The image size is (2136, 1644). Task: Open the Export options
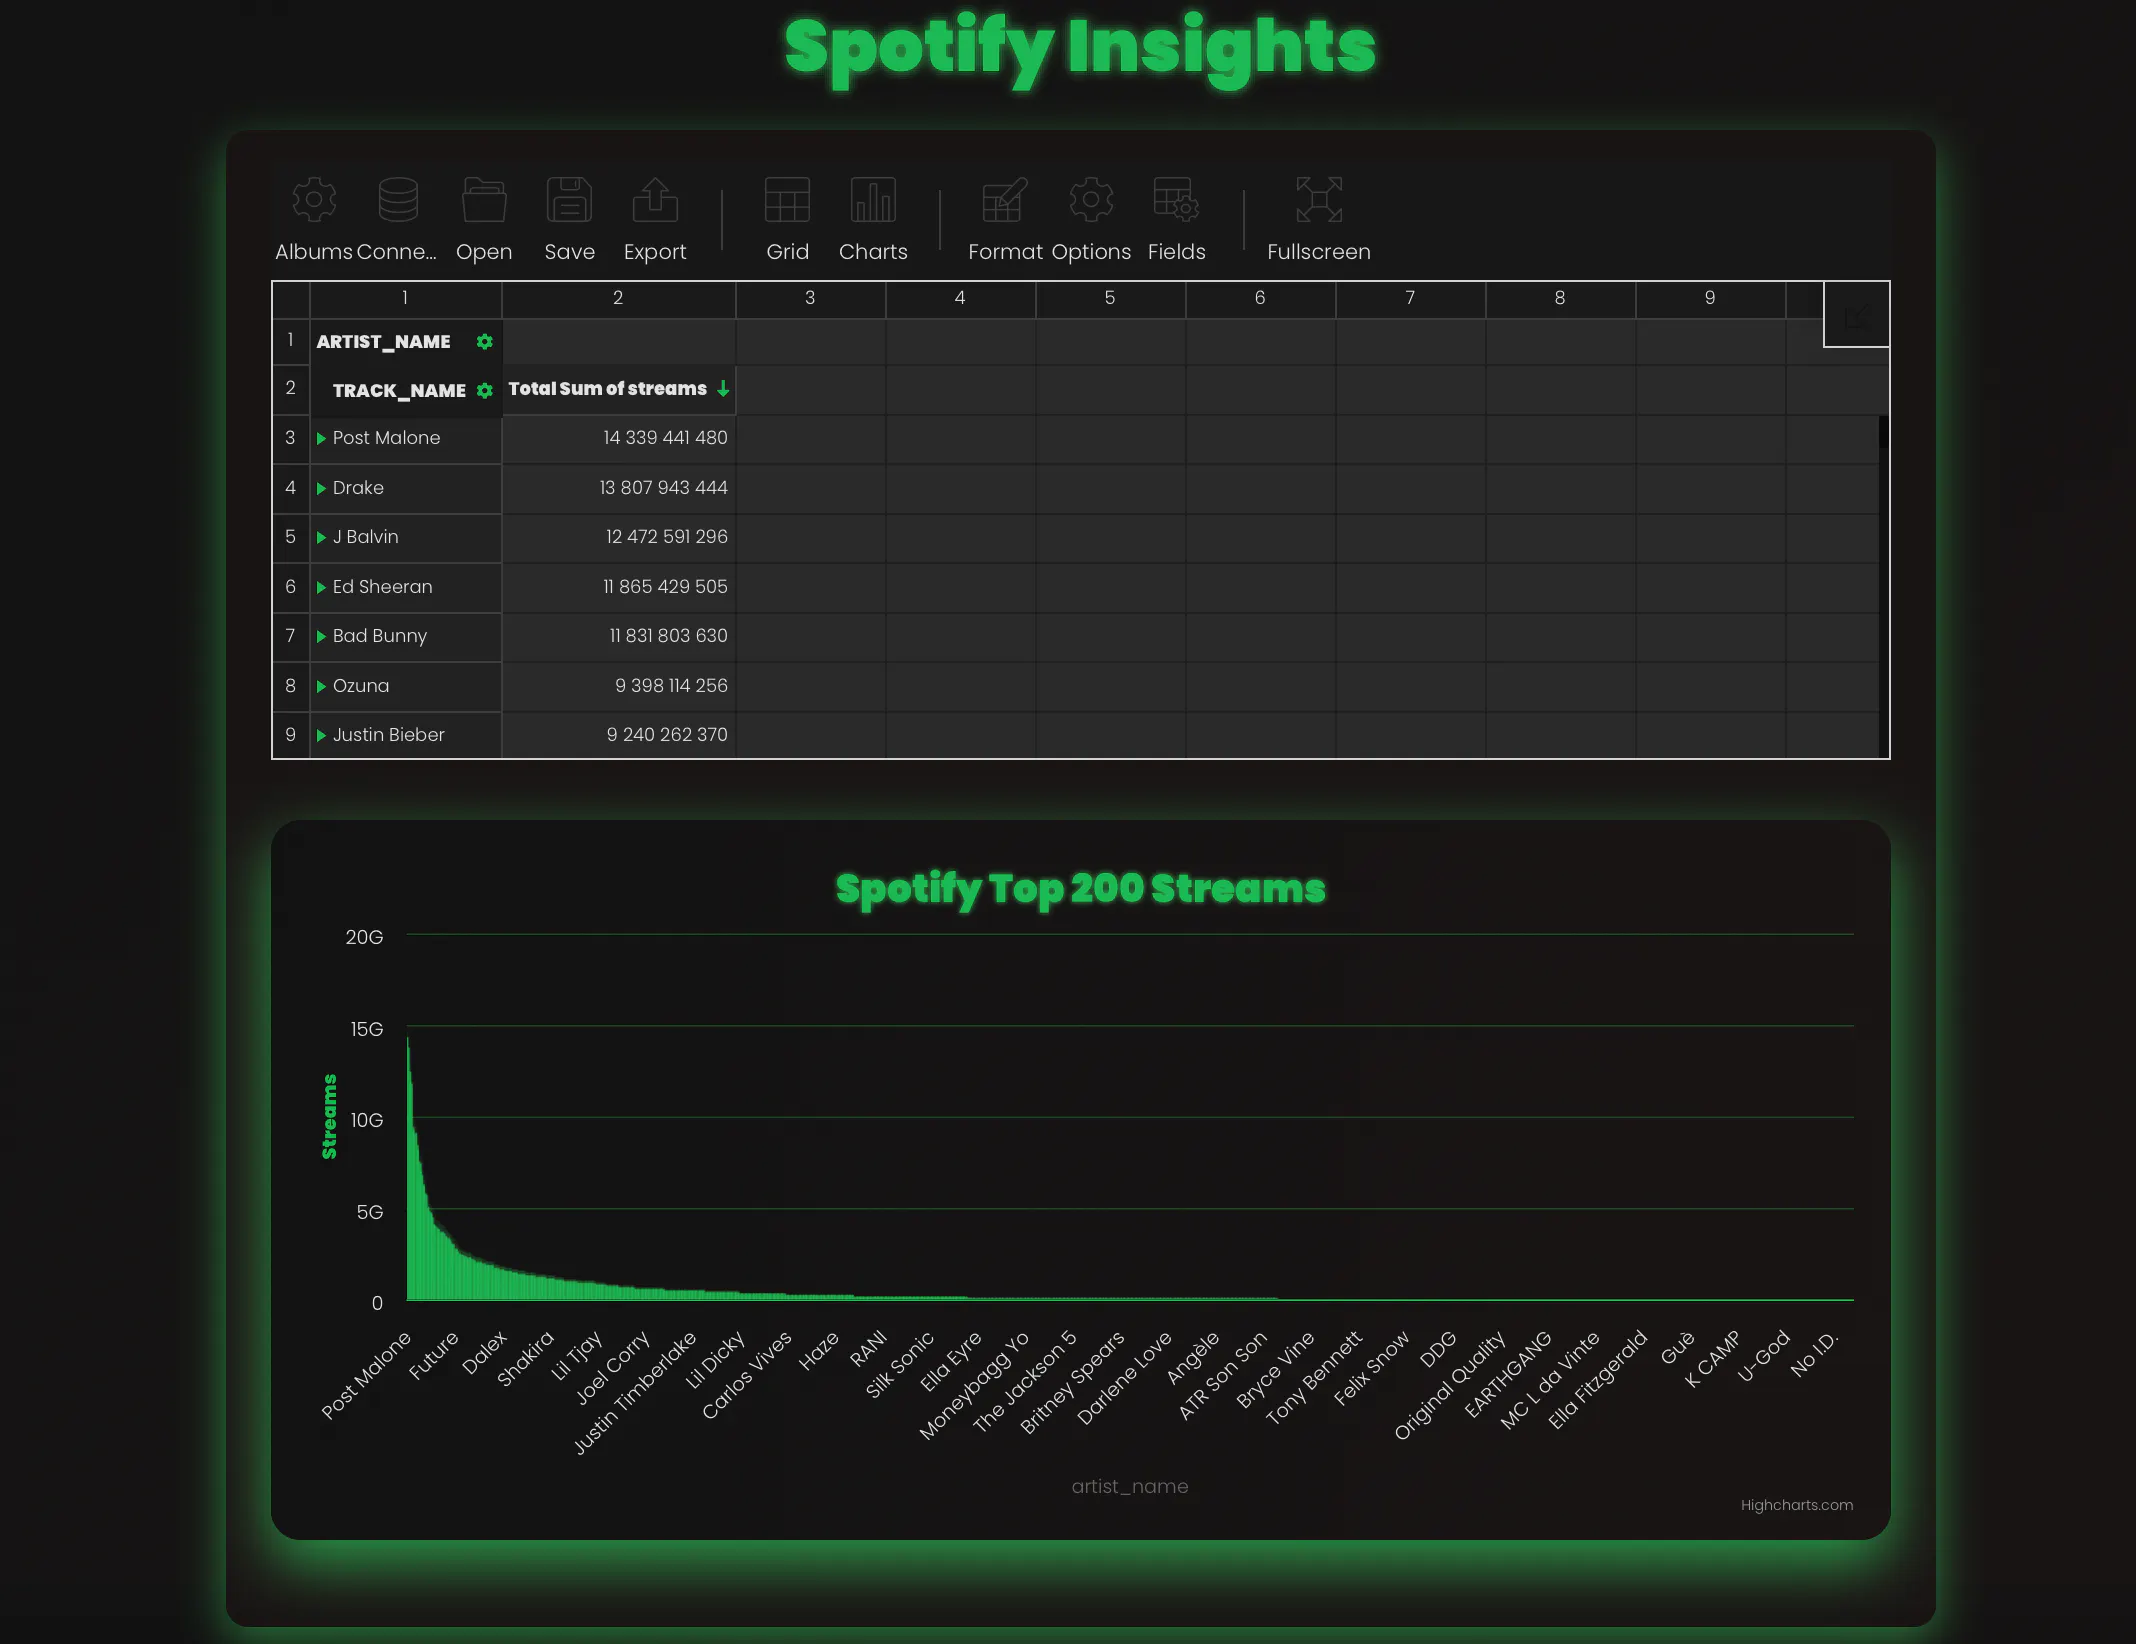click(x=655, y=219)
